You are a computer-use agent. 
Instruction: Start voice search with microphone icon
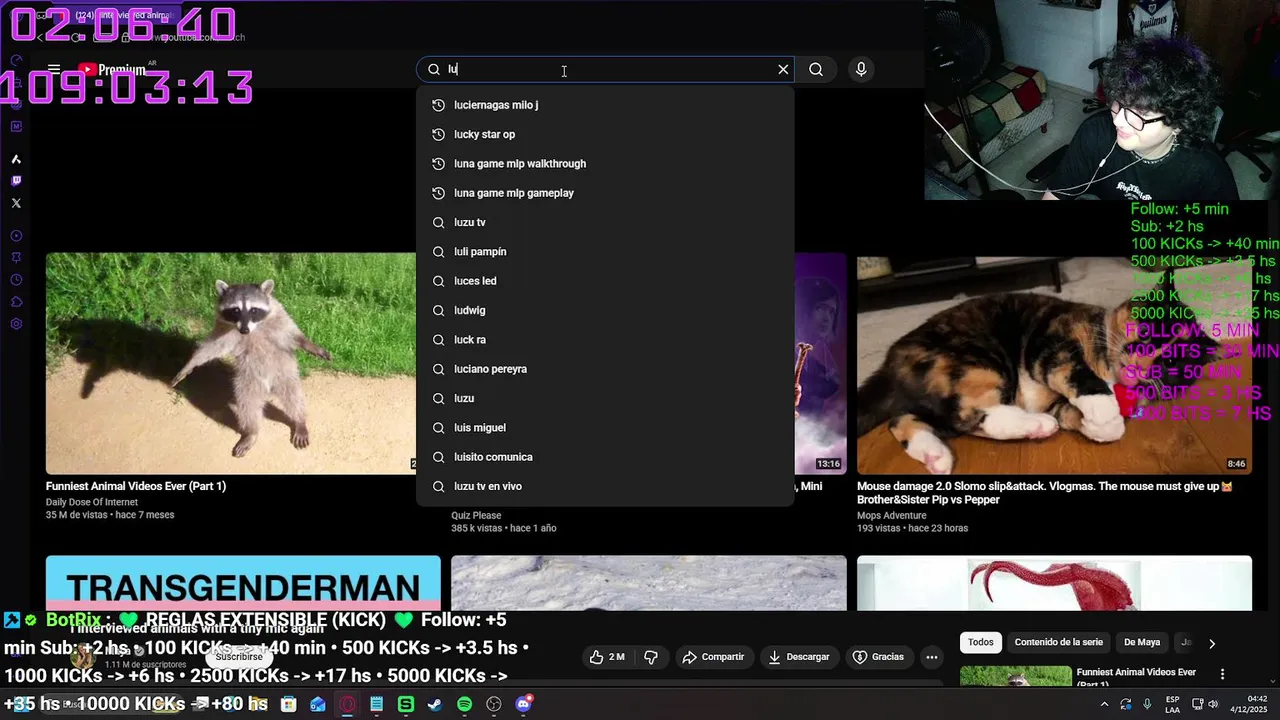[861, 69]
